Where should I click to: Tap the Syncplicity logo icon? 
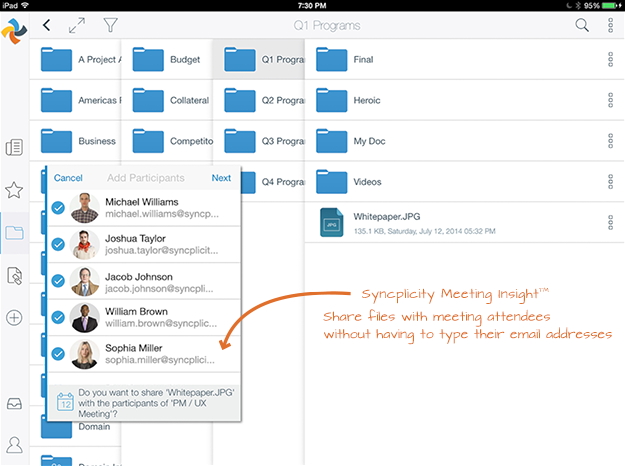[x=14, y=31]
